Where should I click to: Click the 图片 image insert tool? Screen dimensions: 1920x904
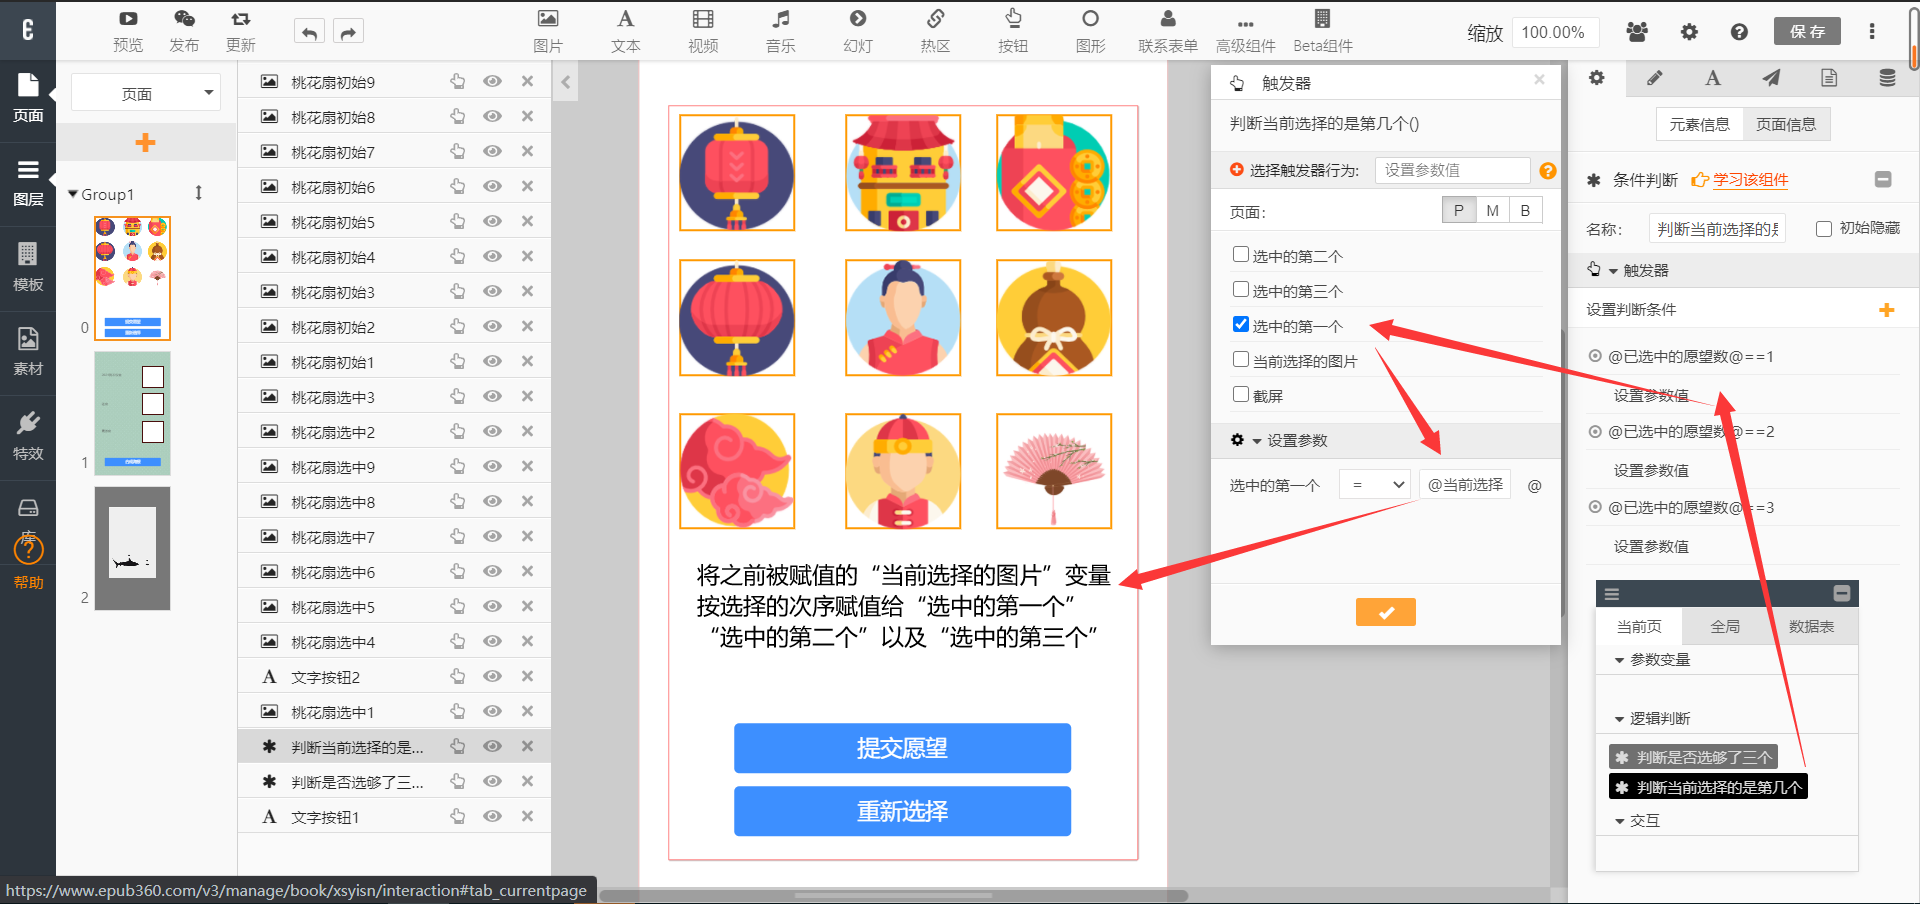point(547,30)
